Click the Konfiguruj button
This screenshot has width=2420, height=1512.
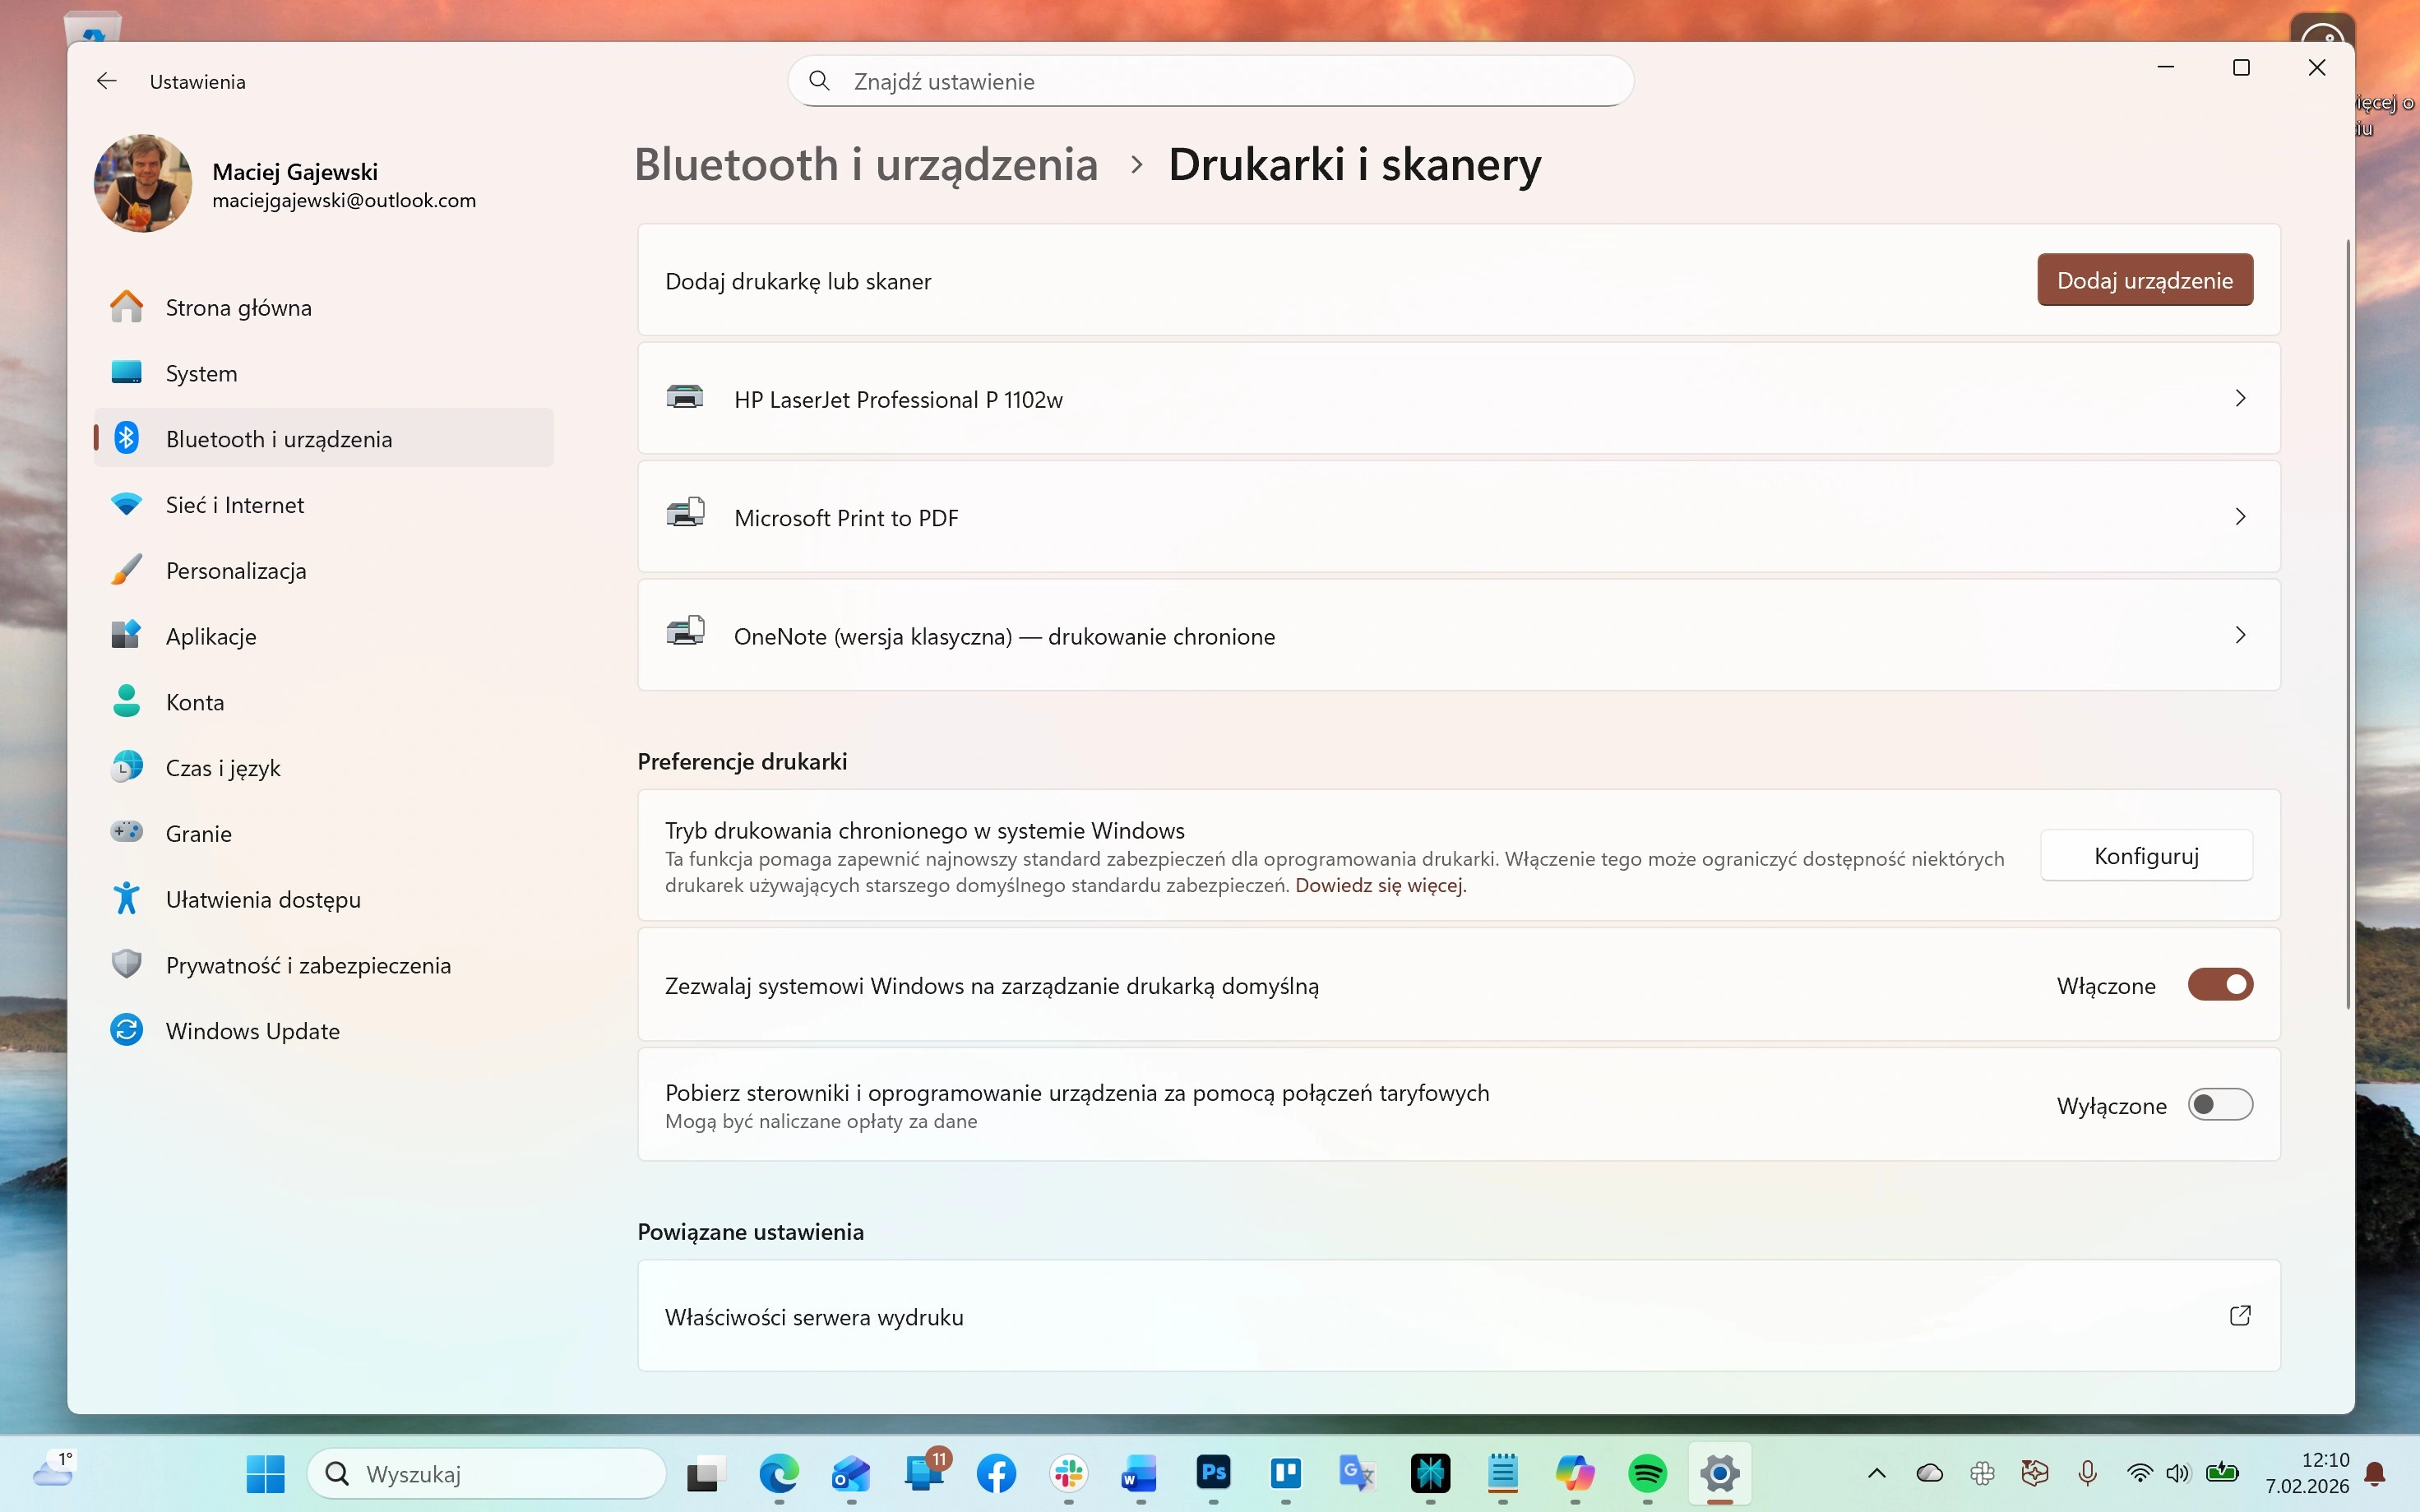2146,856
